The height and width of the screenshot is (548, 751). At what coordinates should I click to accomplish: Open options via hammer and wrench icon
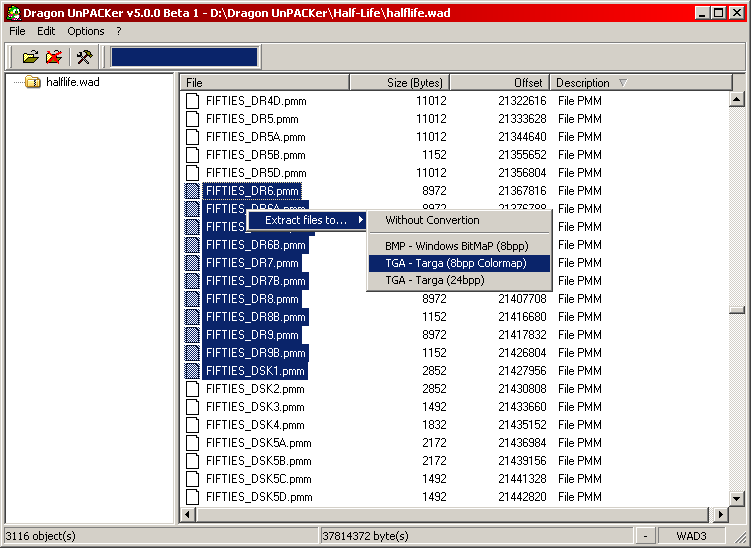click(x=84, y=57)
